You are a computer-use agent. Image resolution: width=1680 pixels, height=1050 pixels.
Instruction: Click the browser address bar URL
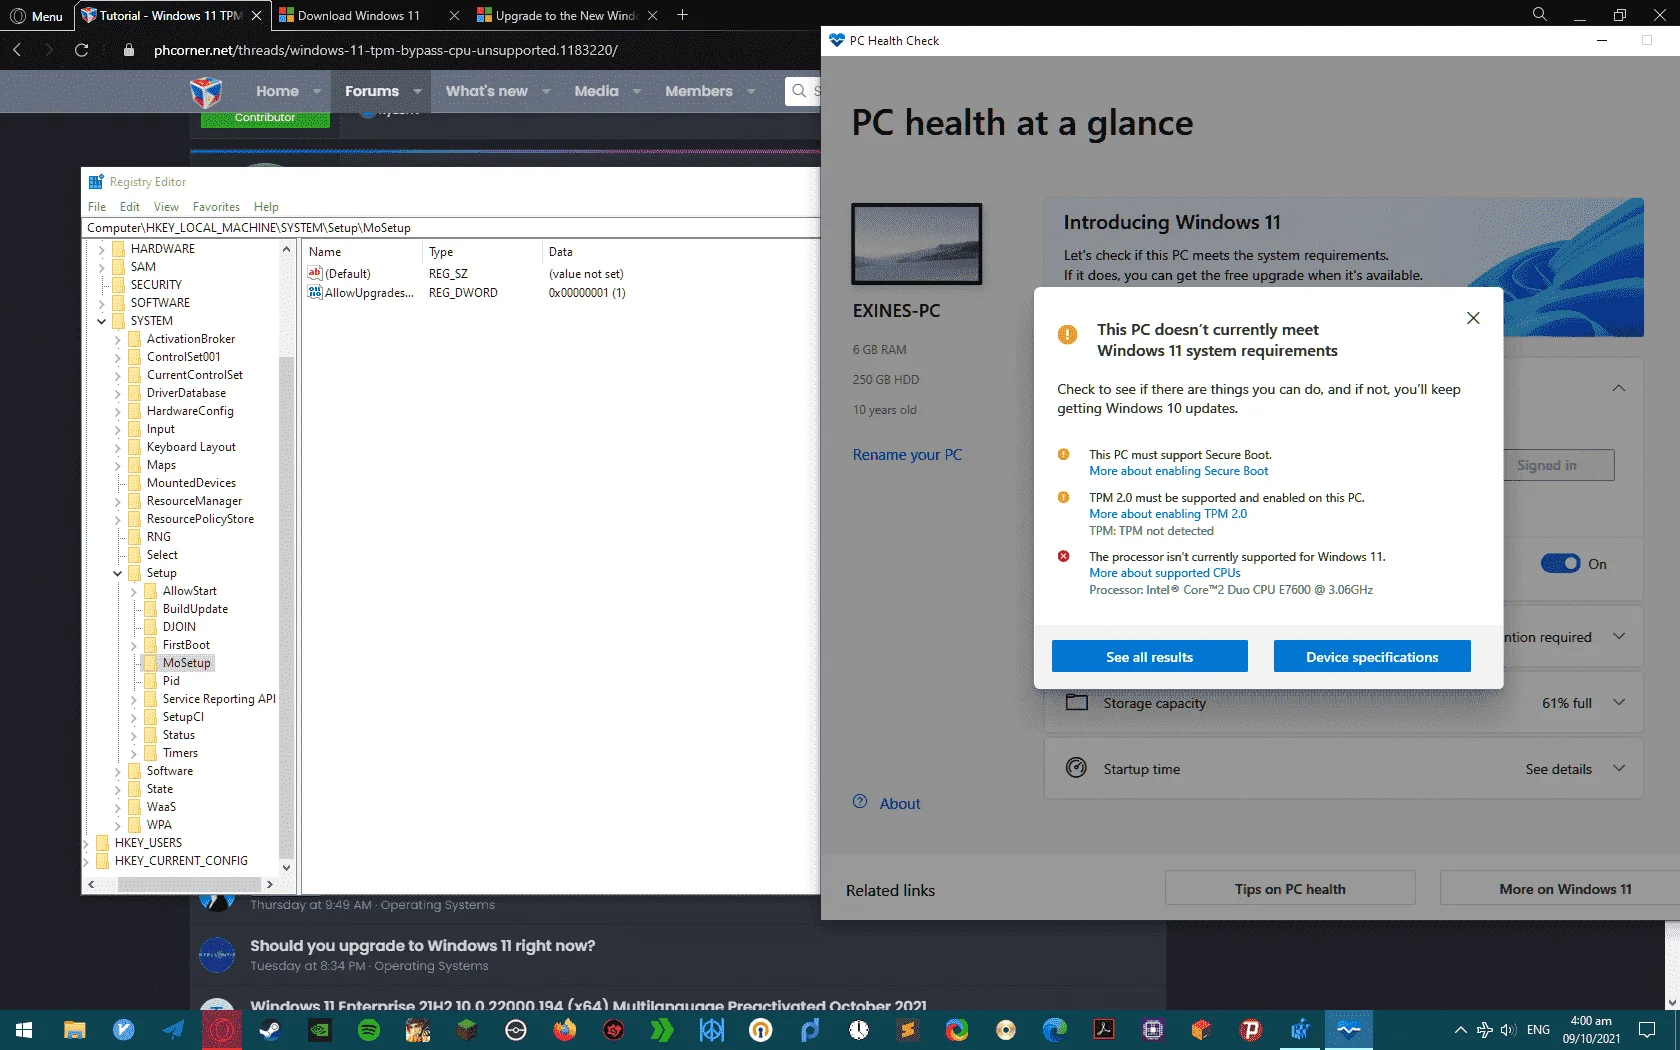(x=386, y=50)
